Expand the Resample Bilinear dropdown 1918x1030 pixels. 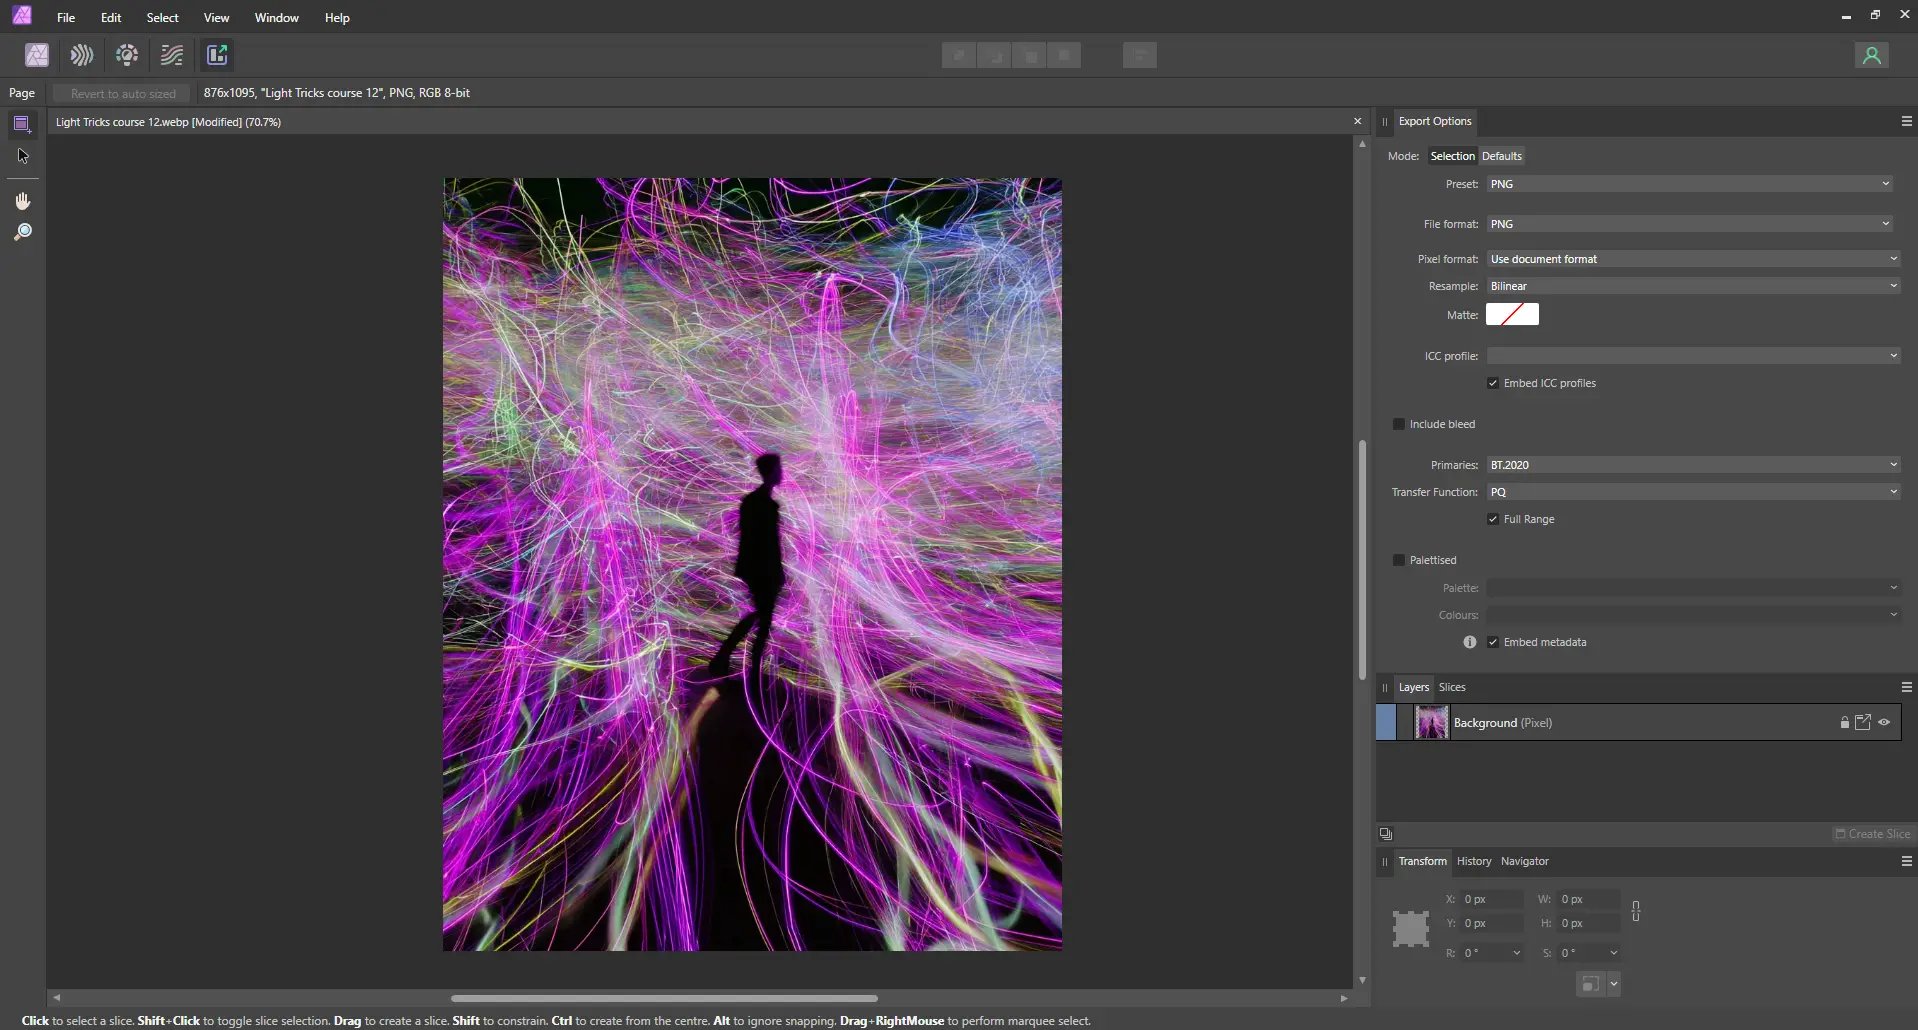(1692, 286)
